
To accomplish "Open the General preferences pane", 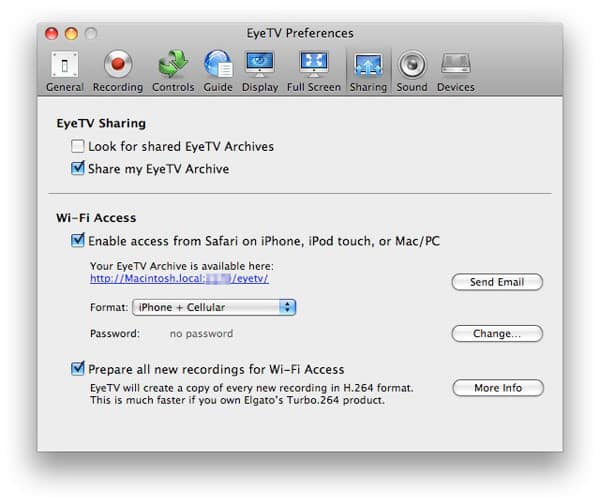I will [x=65, y=72].
